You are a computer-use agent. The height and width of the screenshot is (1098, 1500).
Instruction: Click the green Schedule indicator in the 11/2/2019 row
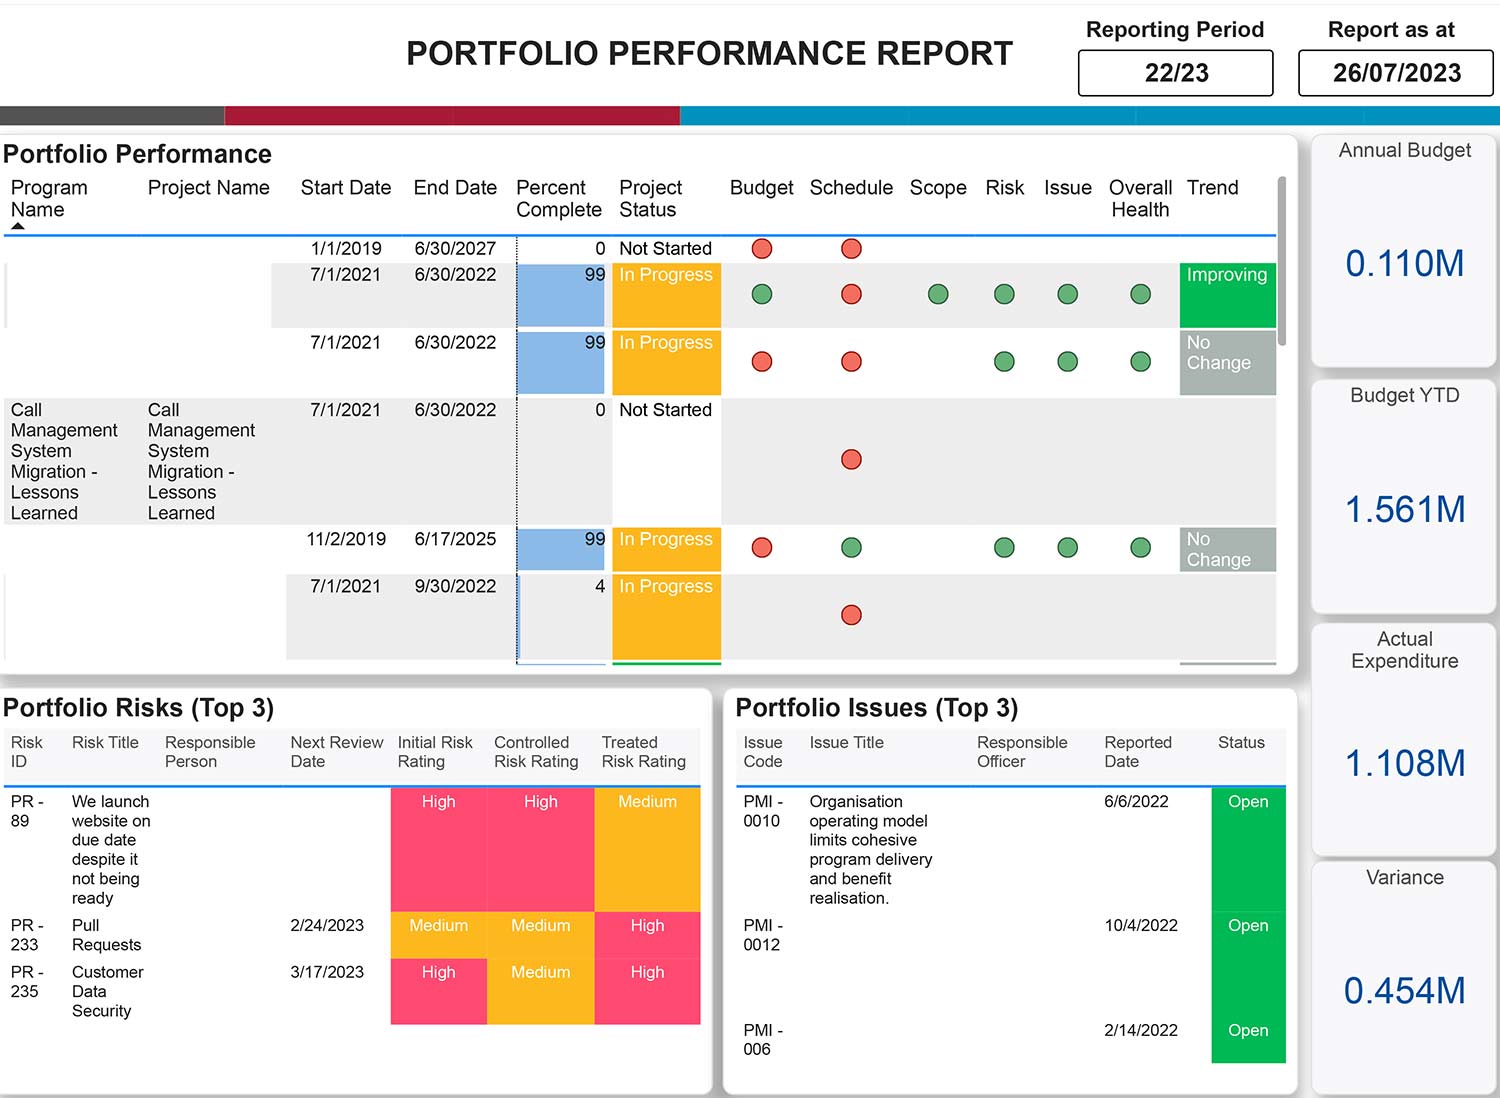click(x=851, y=548)
